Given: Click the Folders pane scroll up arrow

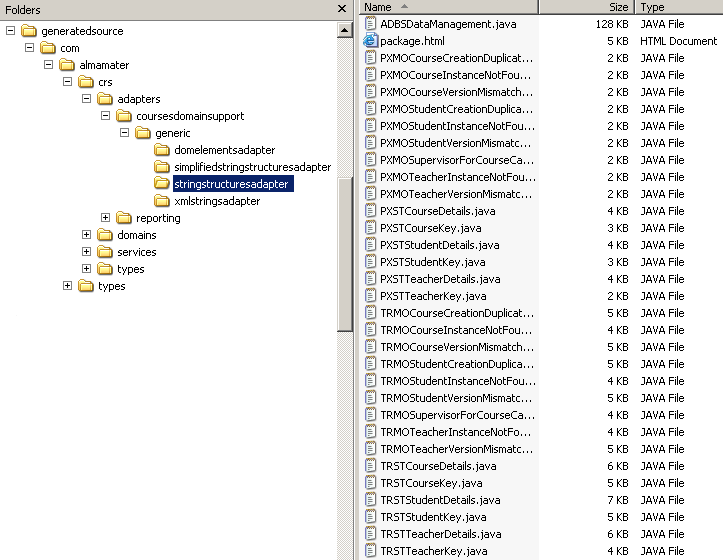Looking at the screenshot, I should (x=344, y=31).
